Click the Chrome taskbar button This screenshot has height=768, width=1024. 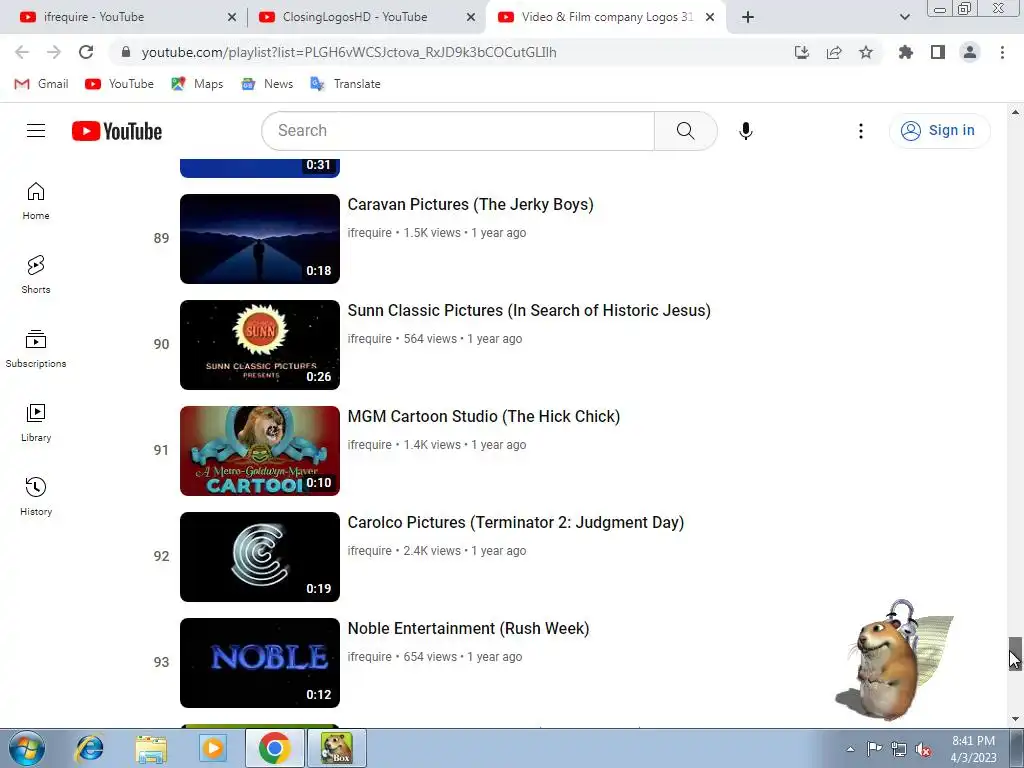pos(274,748)
